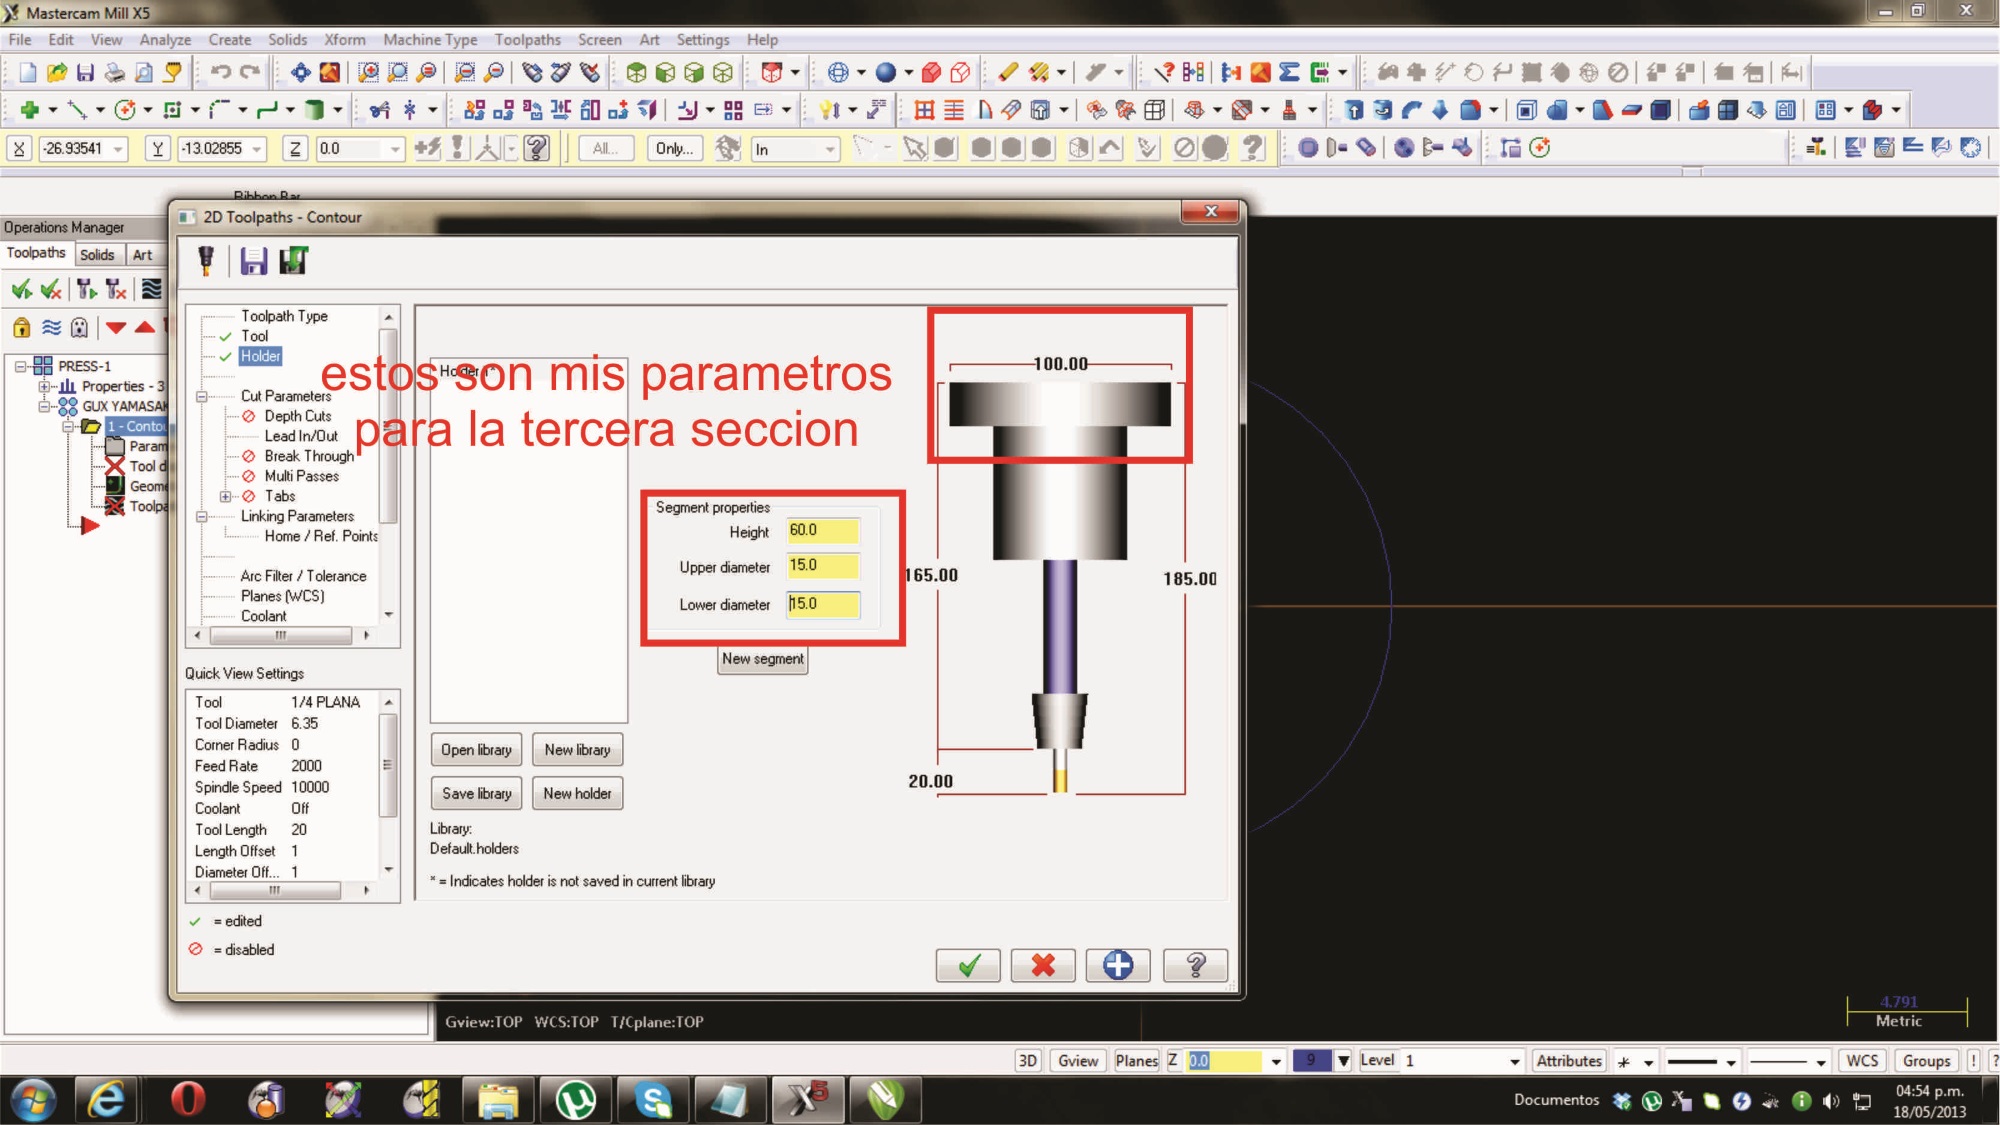Select the Holder tree item

point(260,356)
